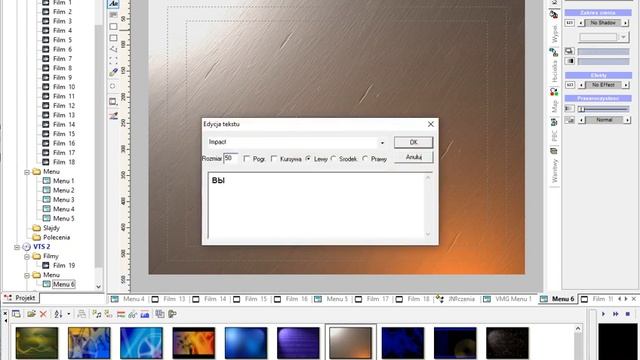Viewport: 640px width, 360px height.
Task: Click the Rozmiar size input field
Action: coord(230,158)
